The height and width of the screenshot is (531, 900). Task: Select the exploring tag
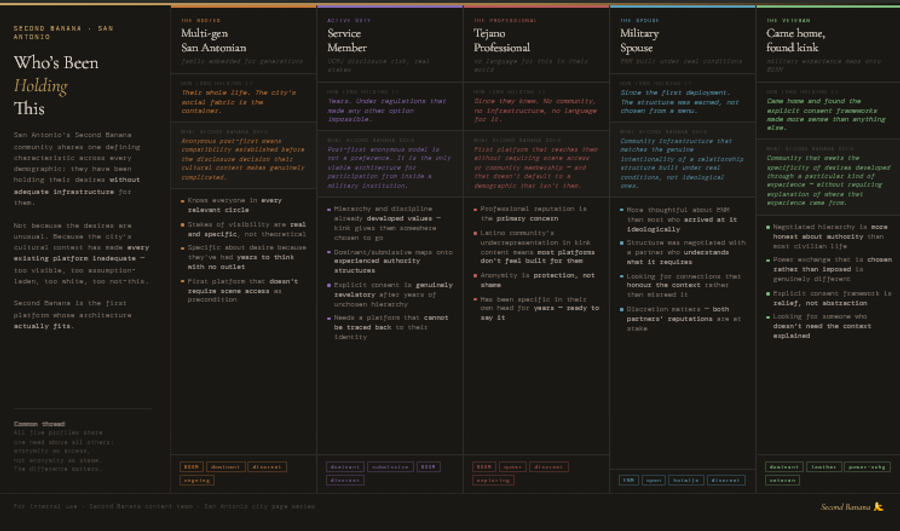(x=493, y=480)
